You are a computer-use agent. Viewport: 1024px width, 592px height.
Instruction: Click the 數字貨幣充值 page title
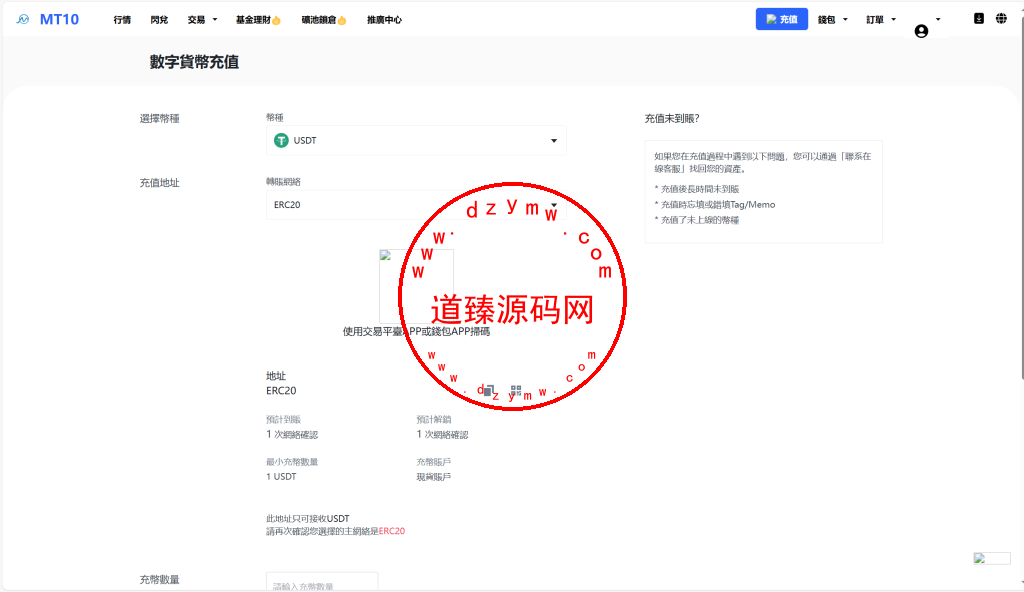(x=194, y=62)
